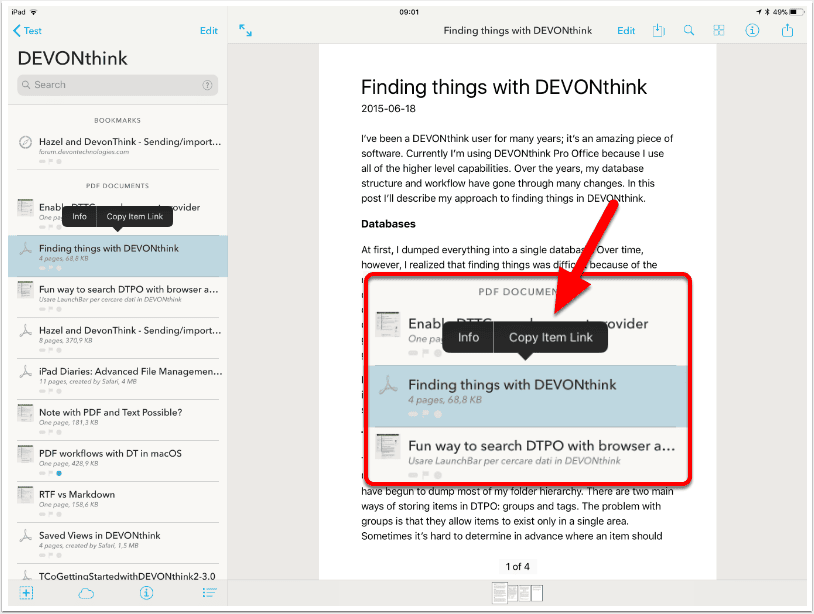The height and width of the screenshot is (614, 814).
Task: Click PDF icon of iPad Diaries row
Action: coord(25,372)
